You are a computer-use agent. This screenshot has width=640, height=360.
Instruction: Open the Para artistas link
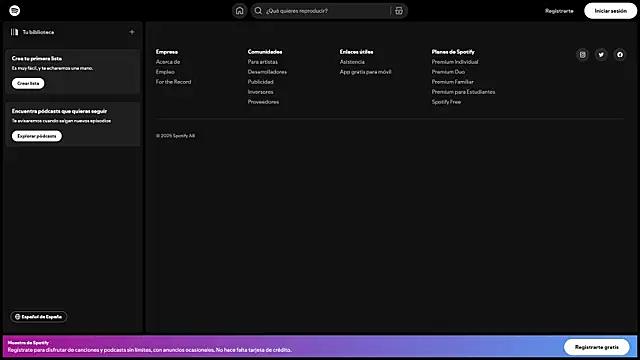point(262,62)
